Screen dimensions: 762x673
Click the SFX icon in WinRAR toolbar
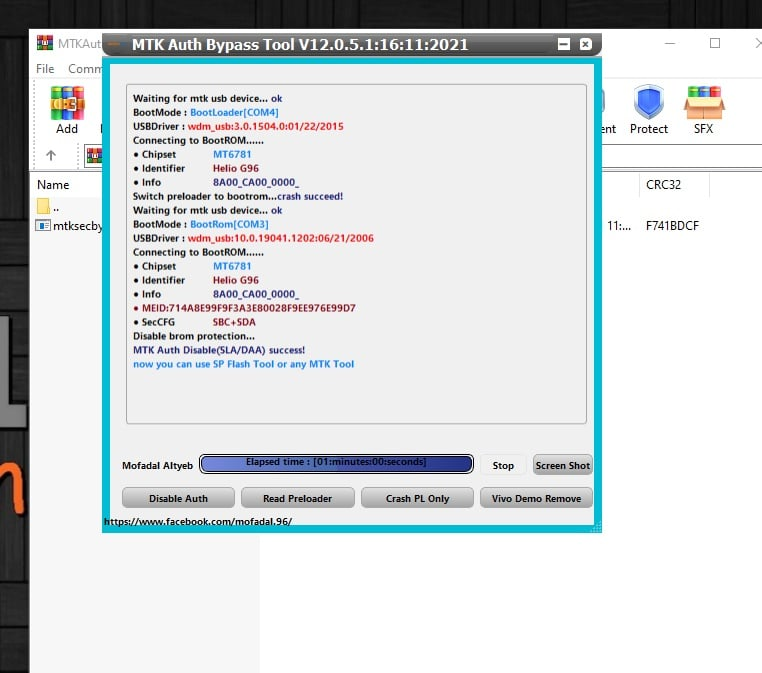point(704,103)
